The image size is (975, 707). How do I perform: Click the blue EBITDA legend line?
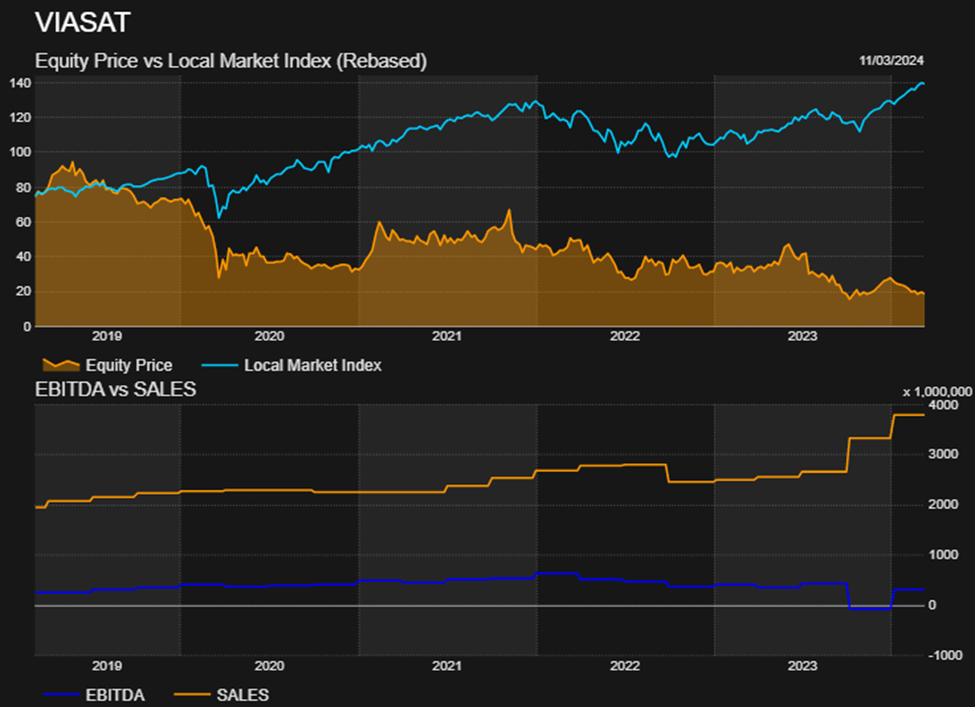(61, 695)
